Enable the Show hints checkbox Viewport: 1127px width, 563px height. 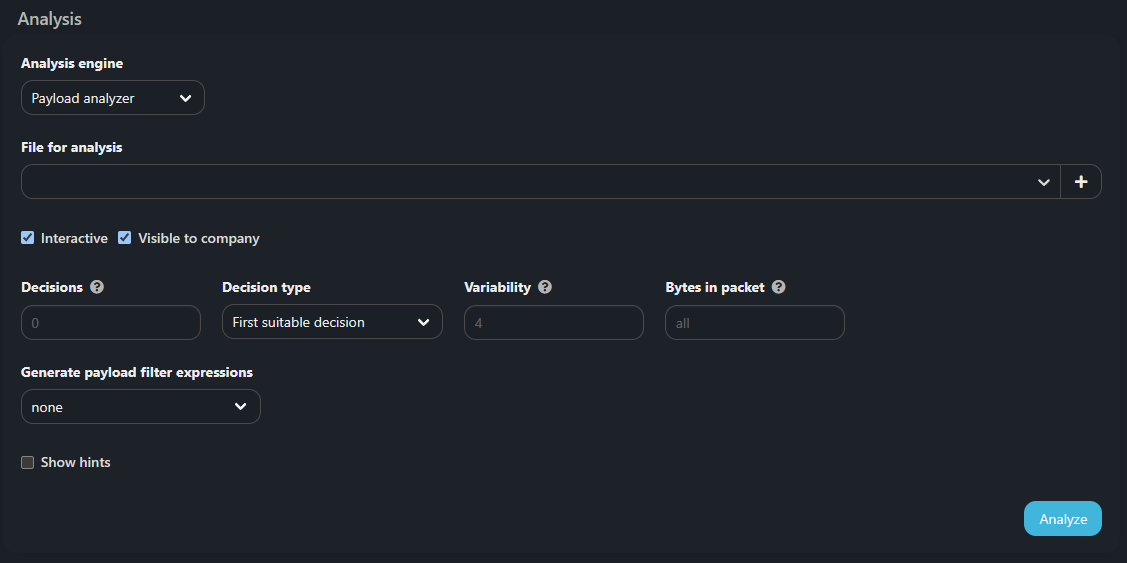[x=28, y=462]
